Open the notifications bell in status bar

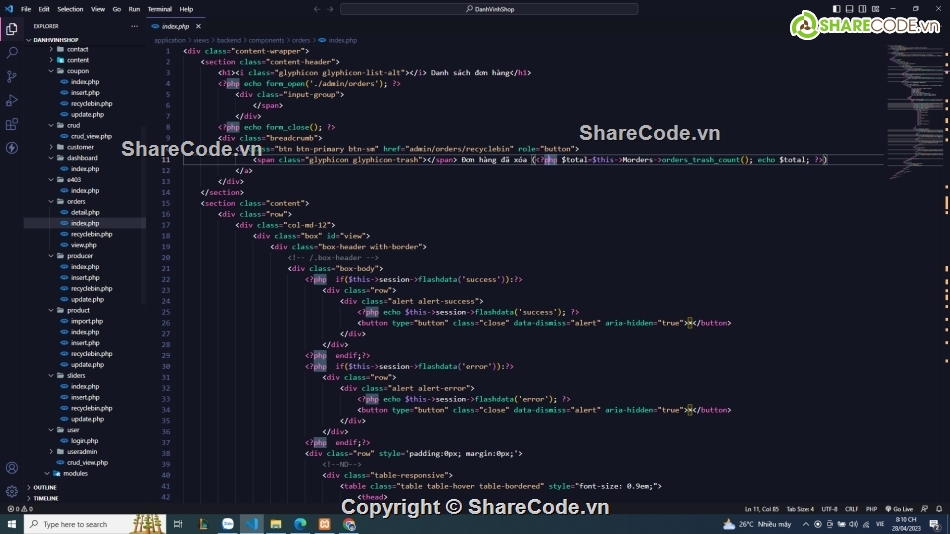point(939,509)
